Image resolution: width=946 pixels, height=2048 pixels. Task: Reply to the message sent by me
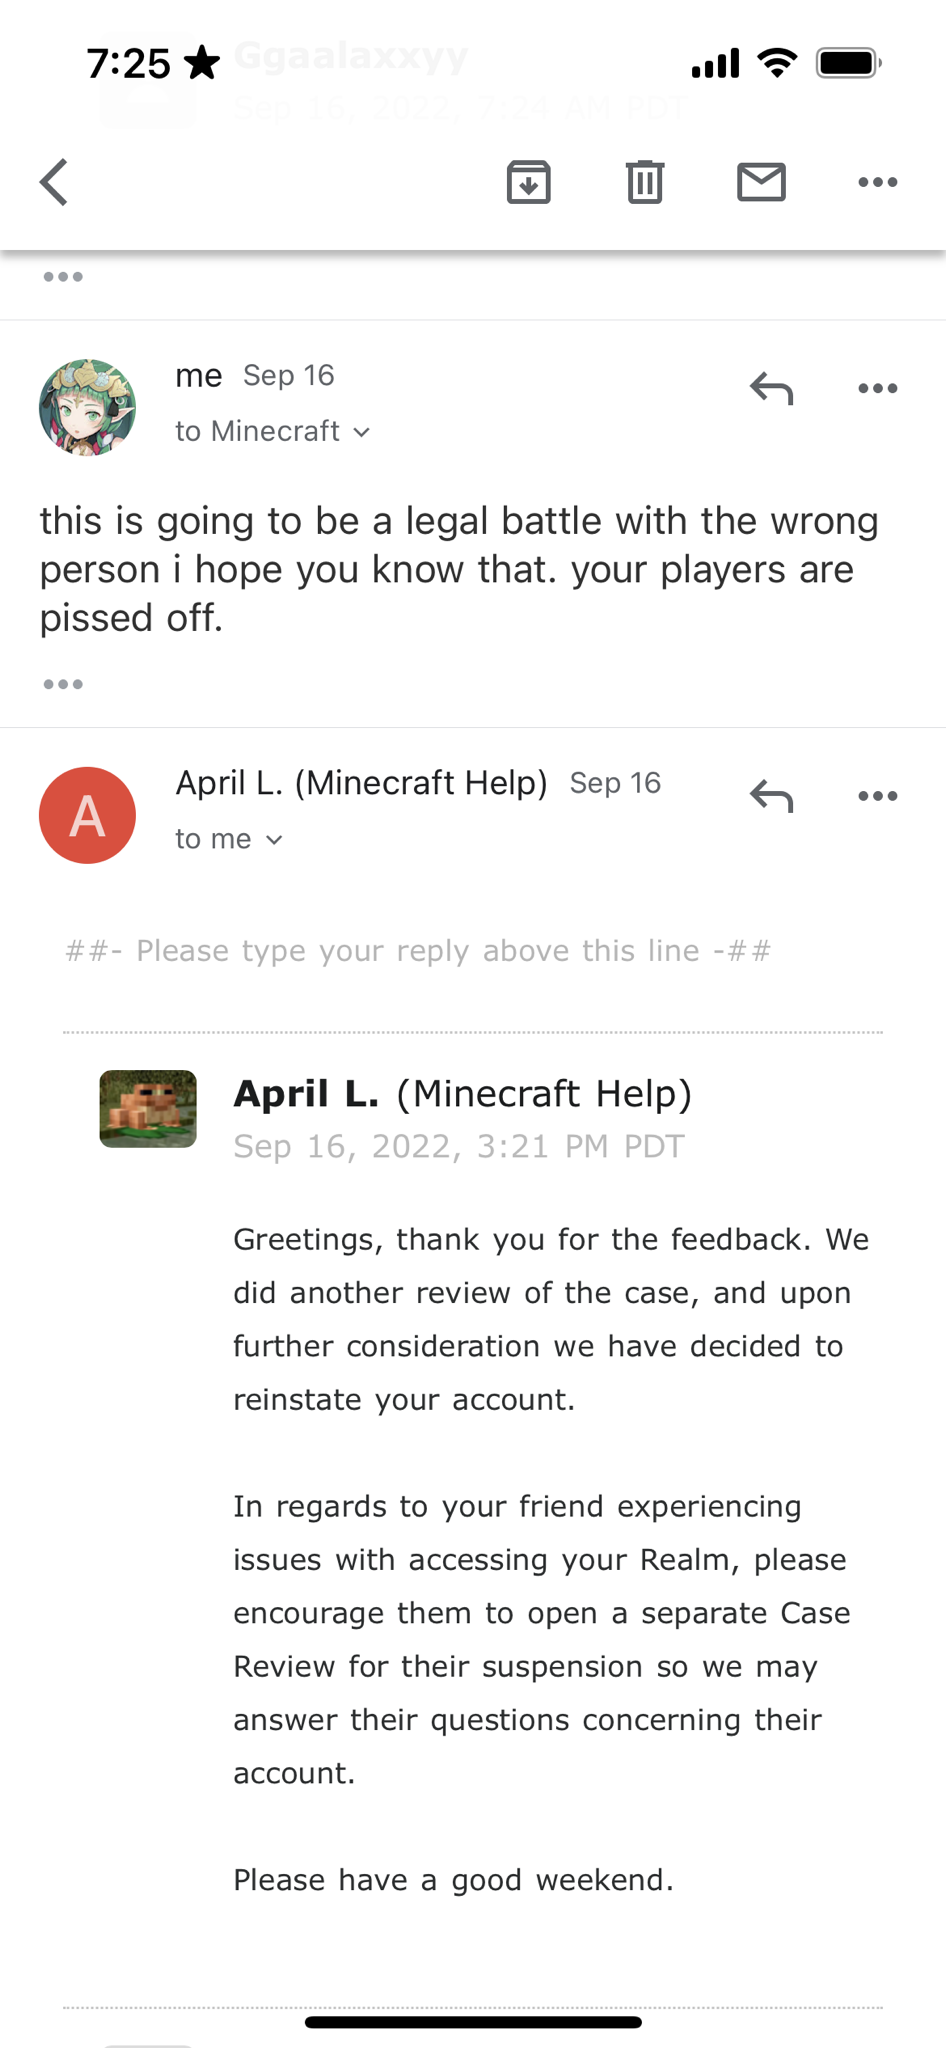771,388
